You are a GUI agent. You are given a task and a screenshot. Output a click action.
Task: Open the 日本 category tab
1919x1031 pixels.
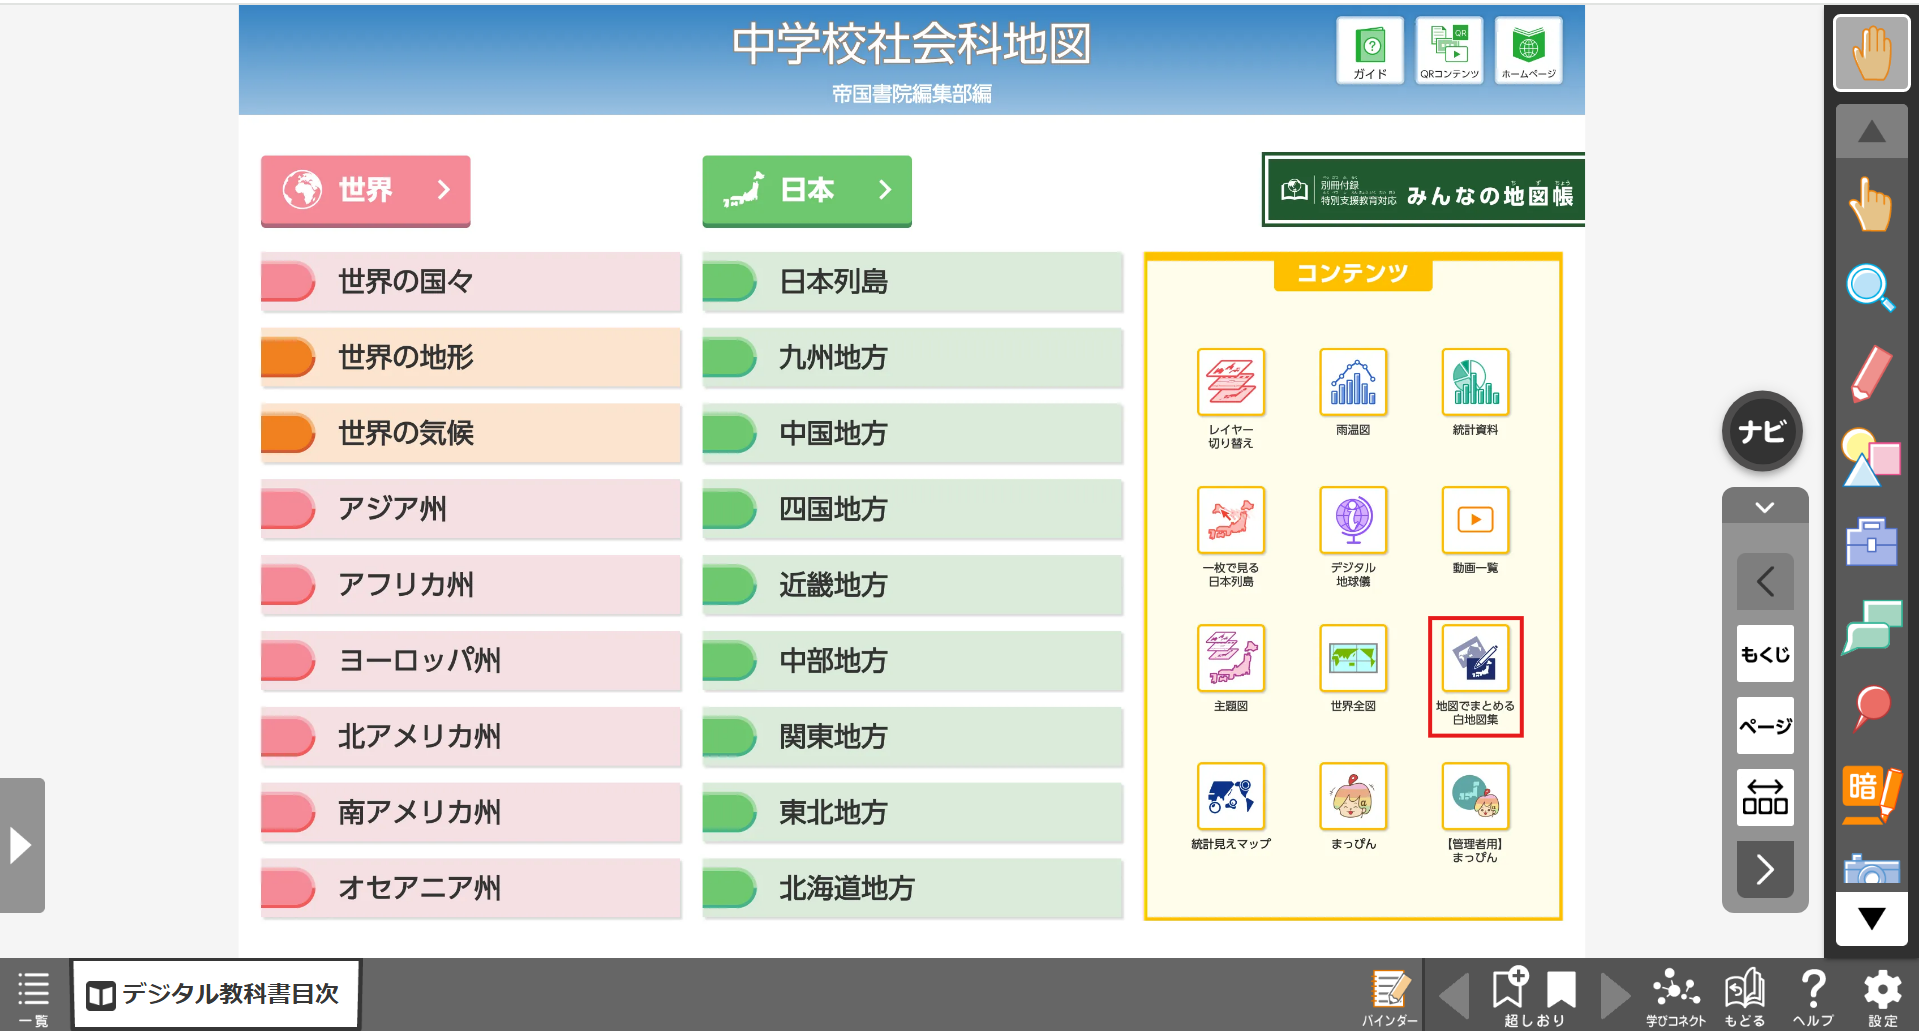(x=807, y=190)
